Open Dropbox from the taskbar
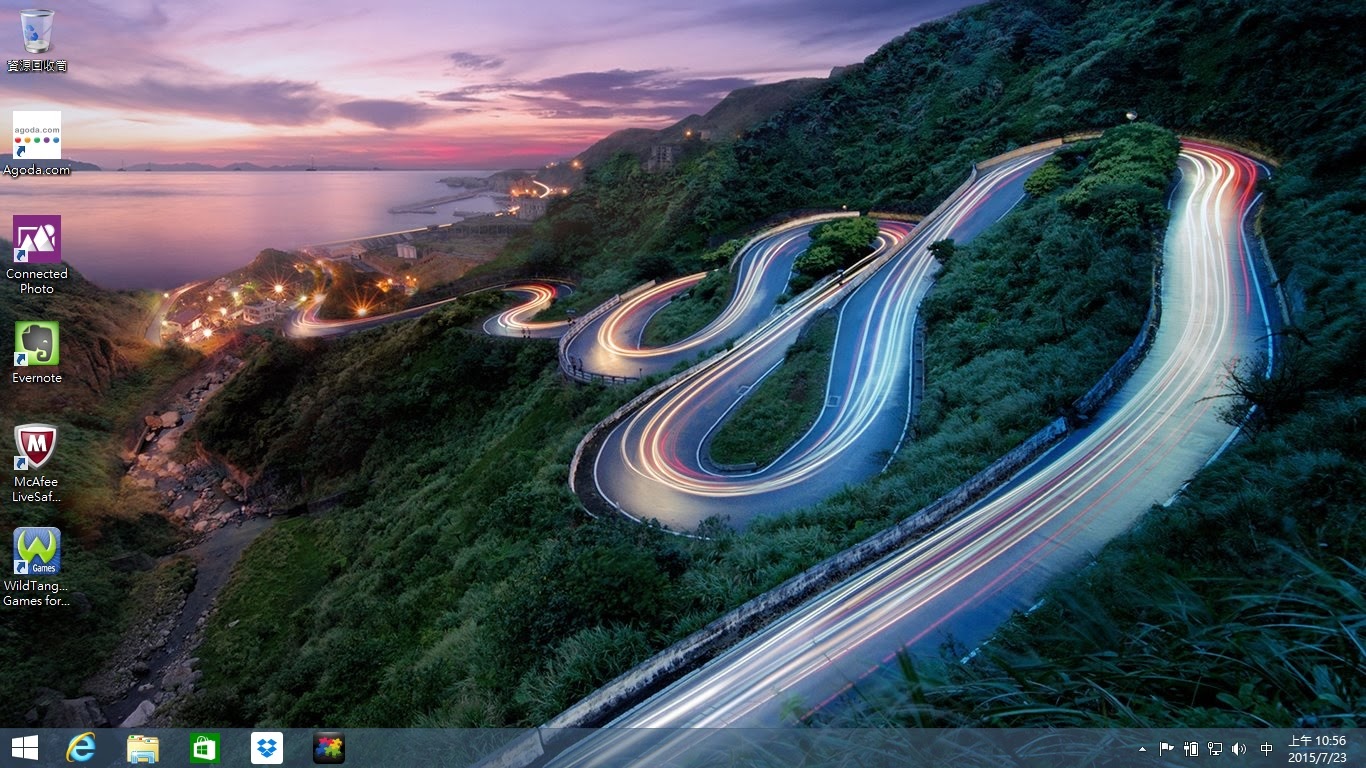The image size is (1366, 768). click(267, 748)
